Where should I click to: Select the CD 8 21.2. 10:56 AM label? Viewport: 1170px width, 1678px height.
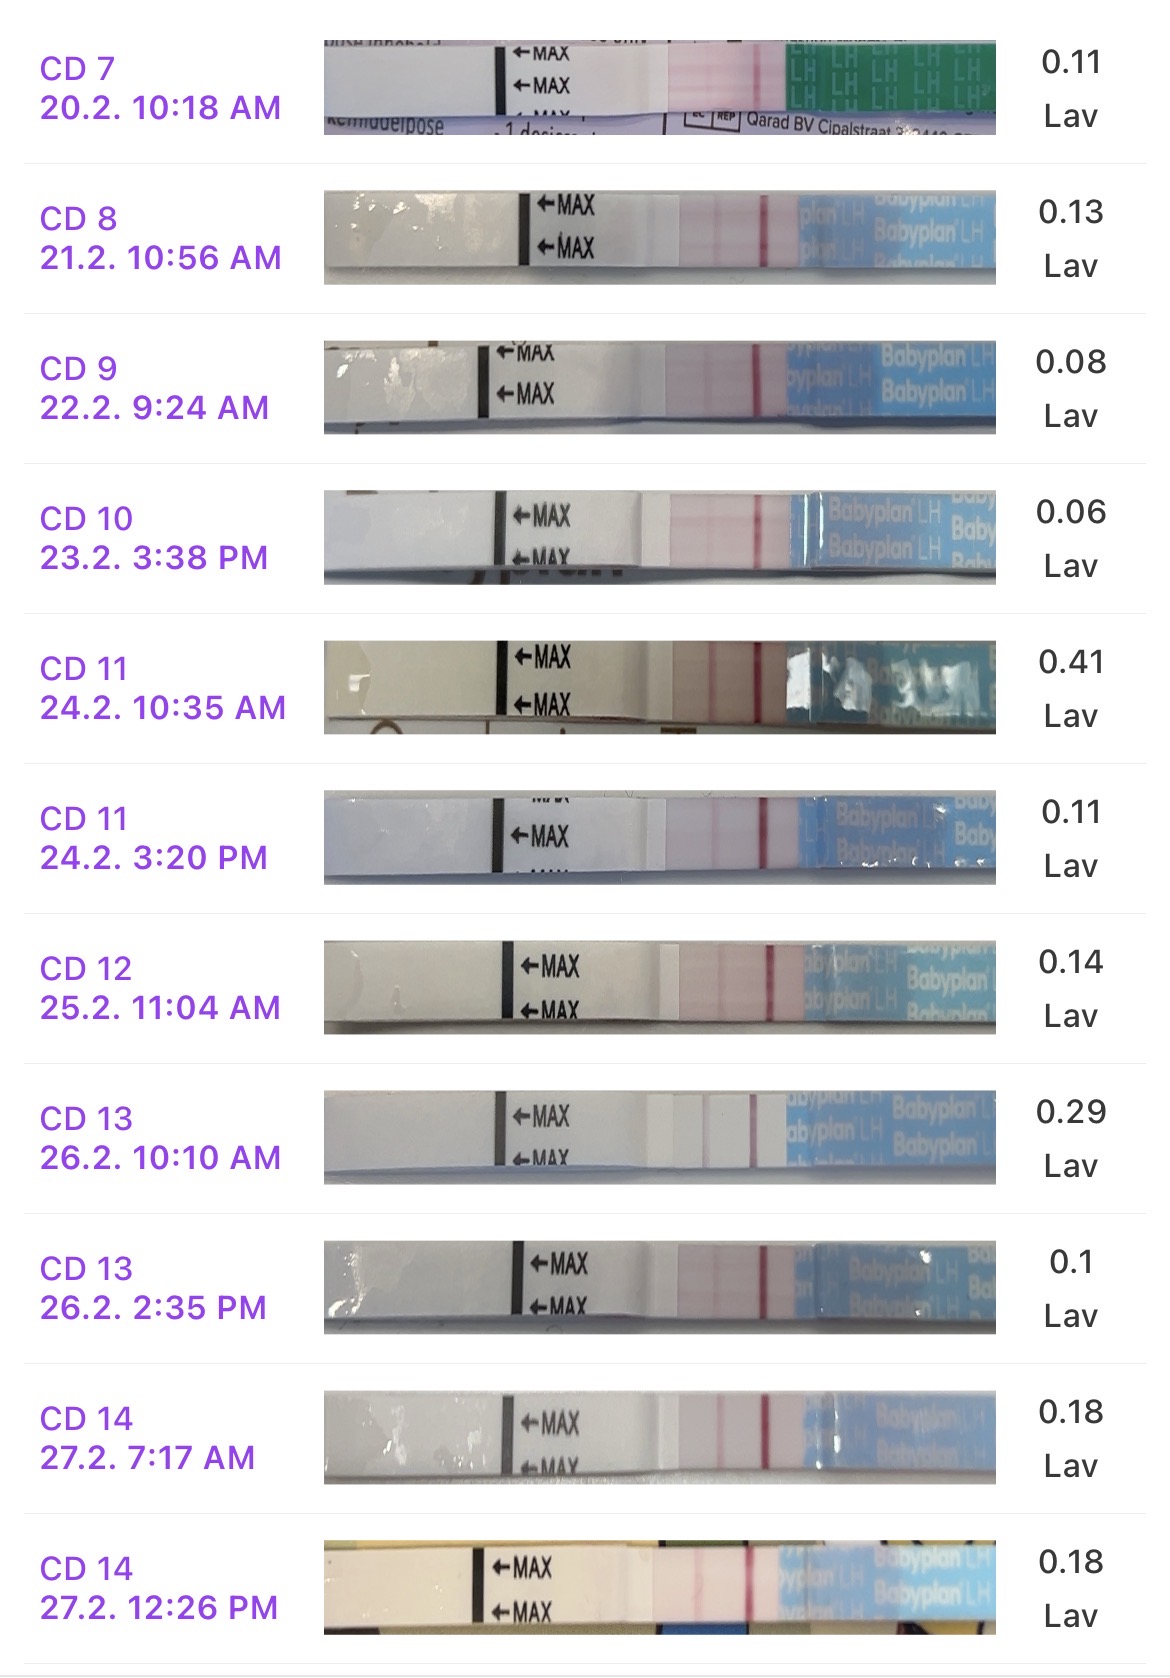pyautogui.click(x=160, y=238)
